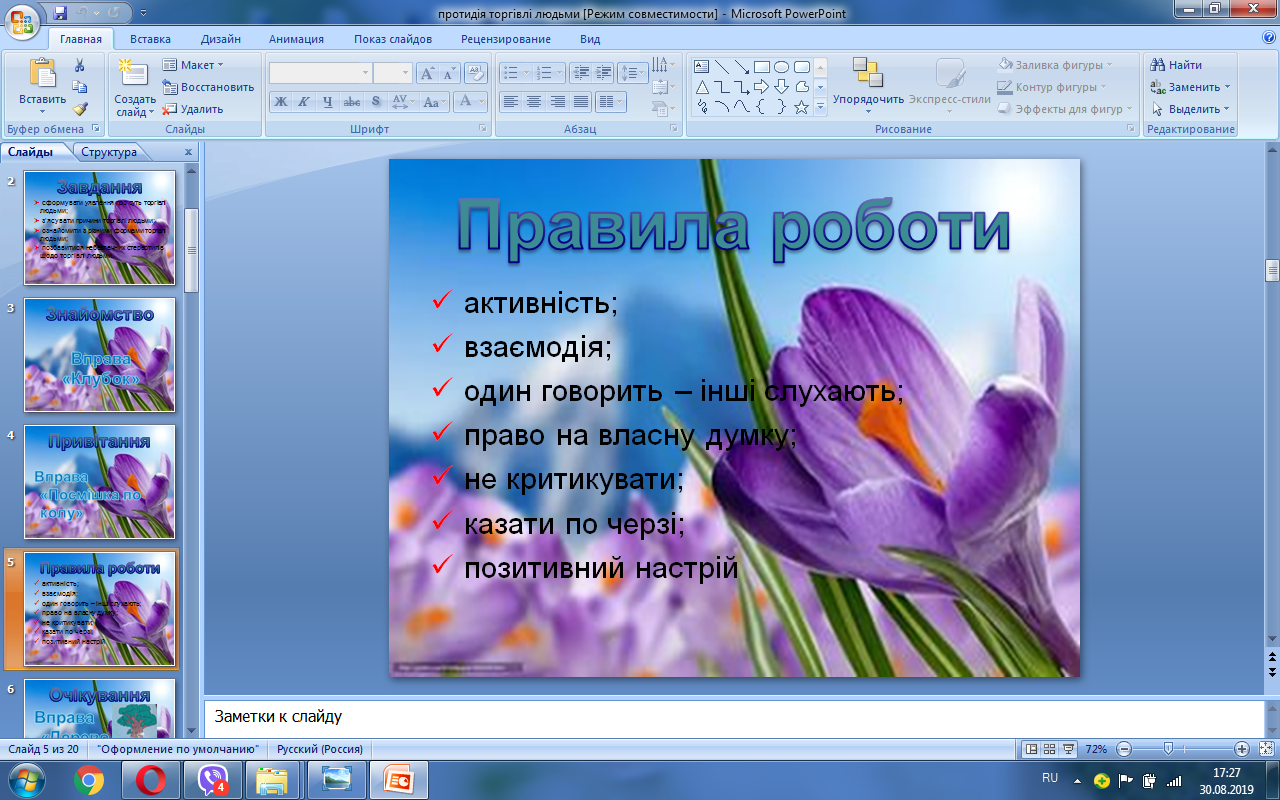Open the Анимация ribbon tab

tap(296, 39)
